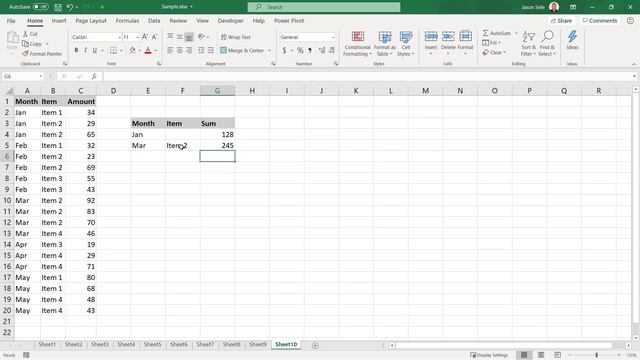Click the Paste clipboard icon
This screenshot has width=640, height=360.
point(12,38)
